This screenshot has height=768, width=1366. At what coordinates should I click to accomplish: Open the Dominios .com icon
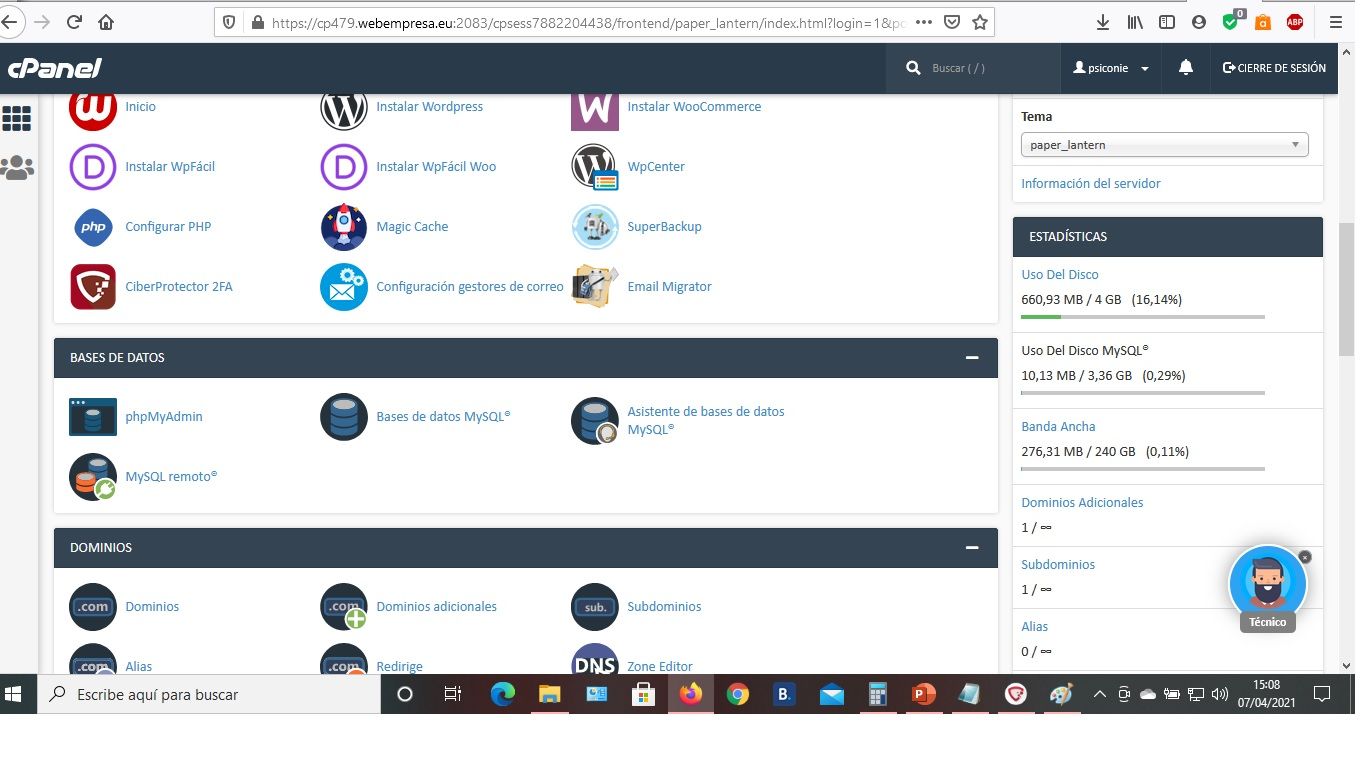pyautogui.click(x=93, y=607)
